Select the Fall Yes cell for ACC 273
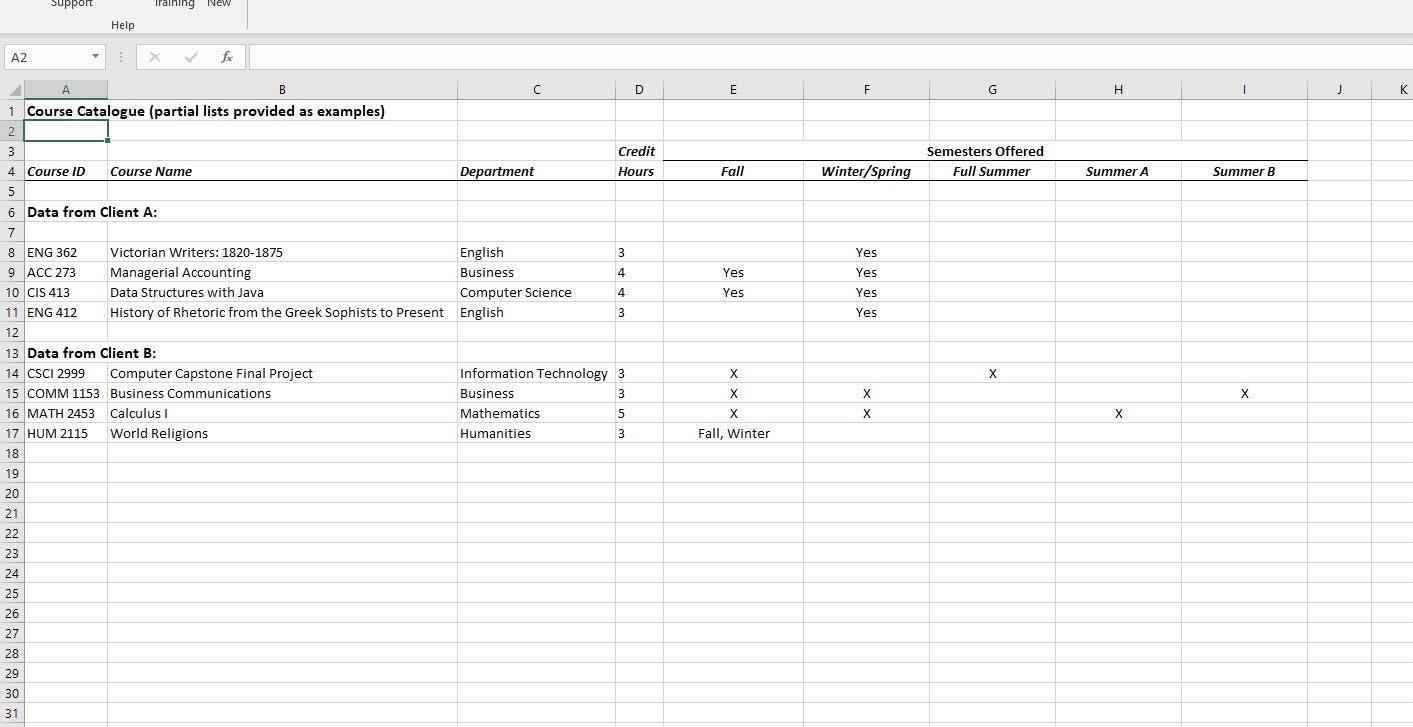 [733, 272]
